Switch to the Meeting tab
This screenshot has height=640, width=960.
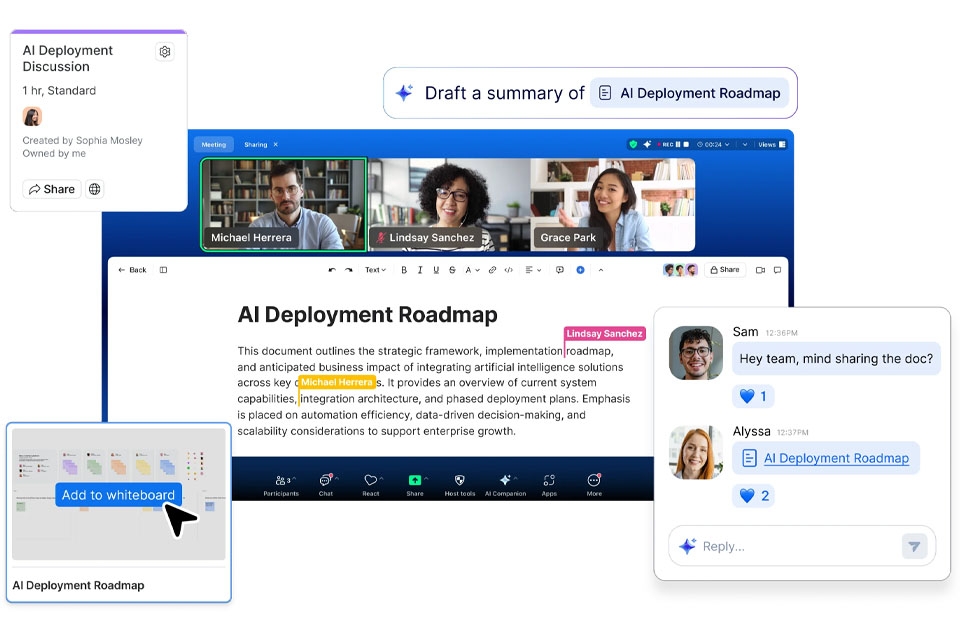click(214, 145)
